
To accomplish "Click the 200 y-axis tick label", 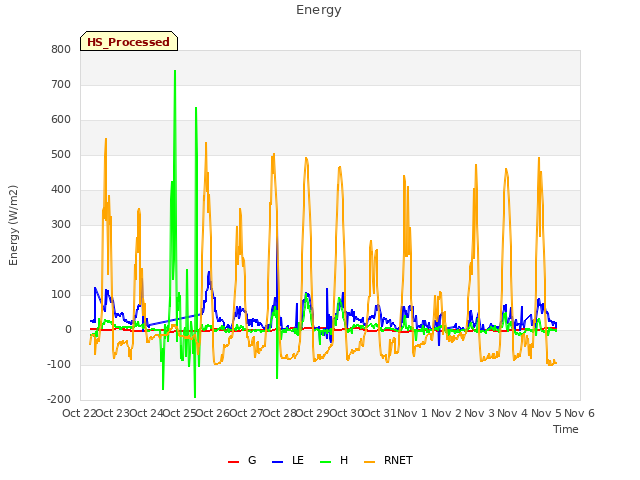I will [61, 260].
